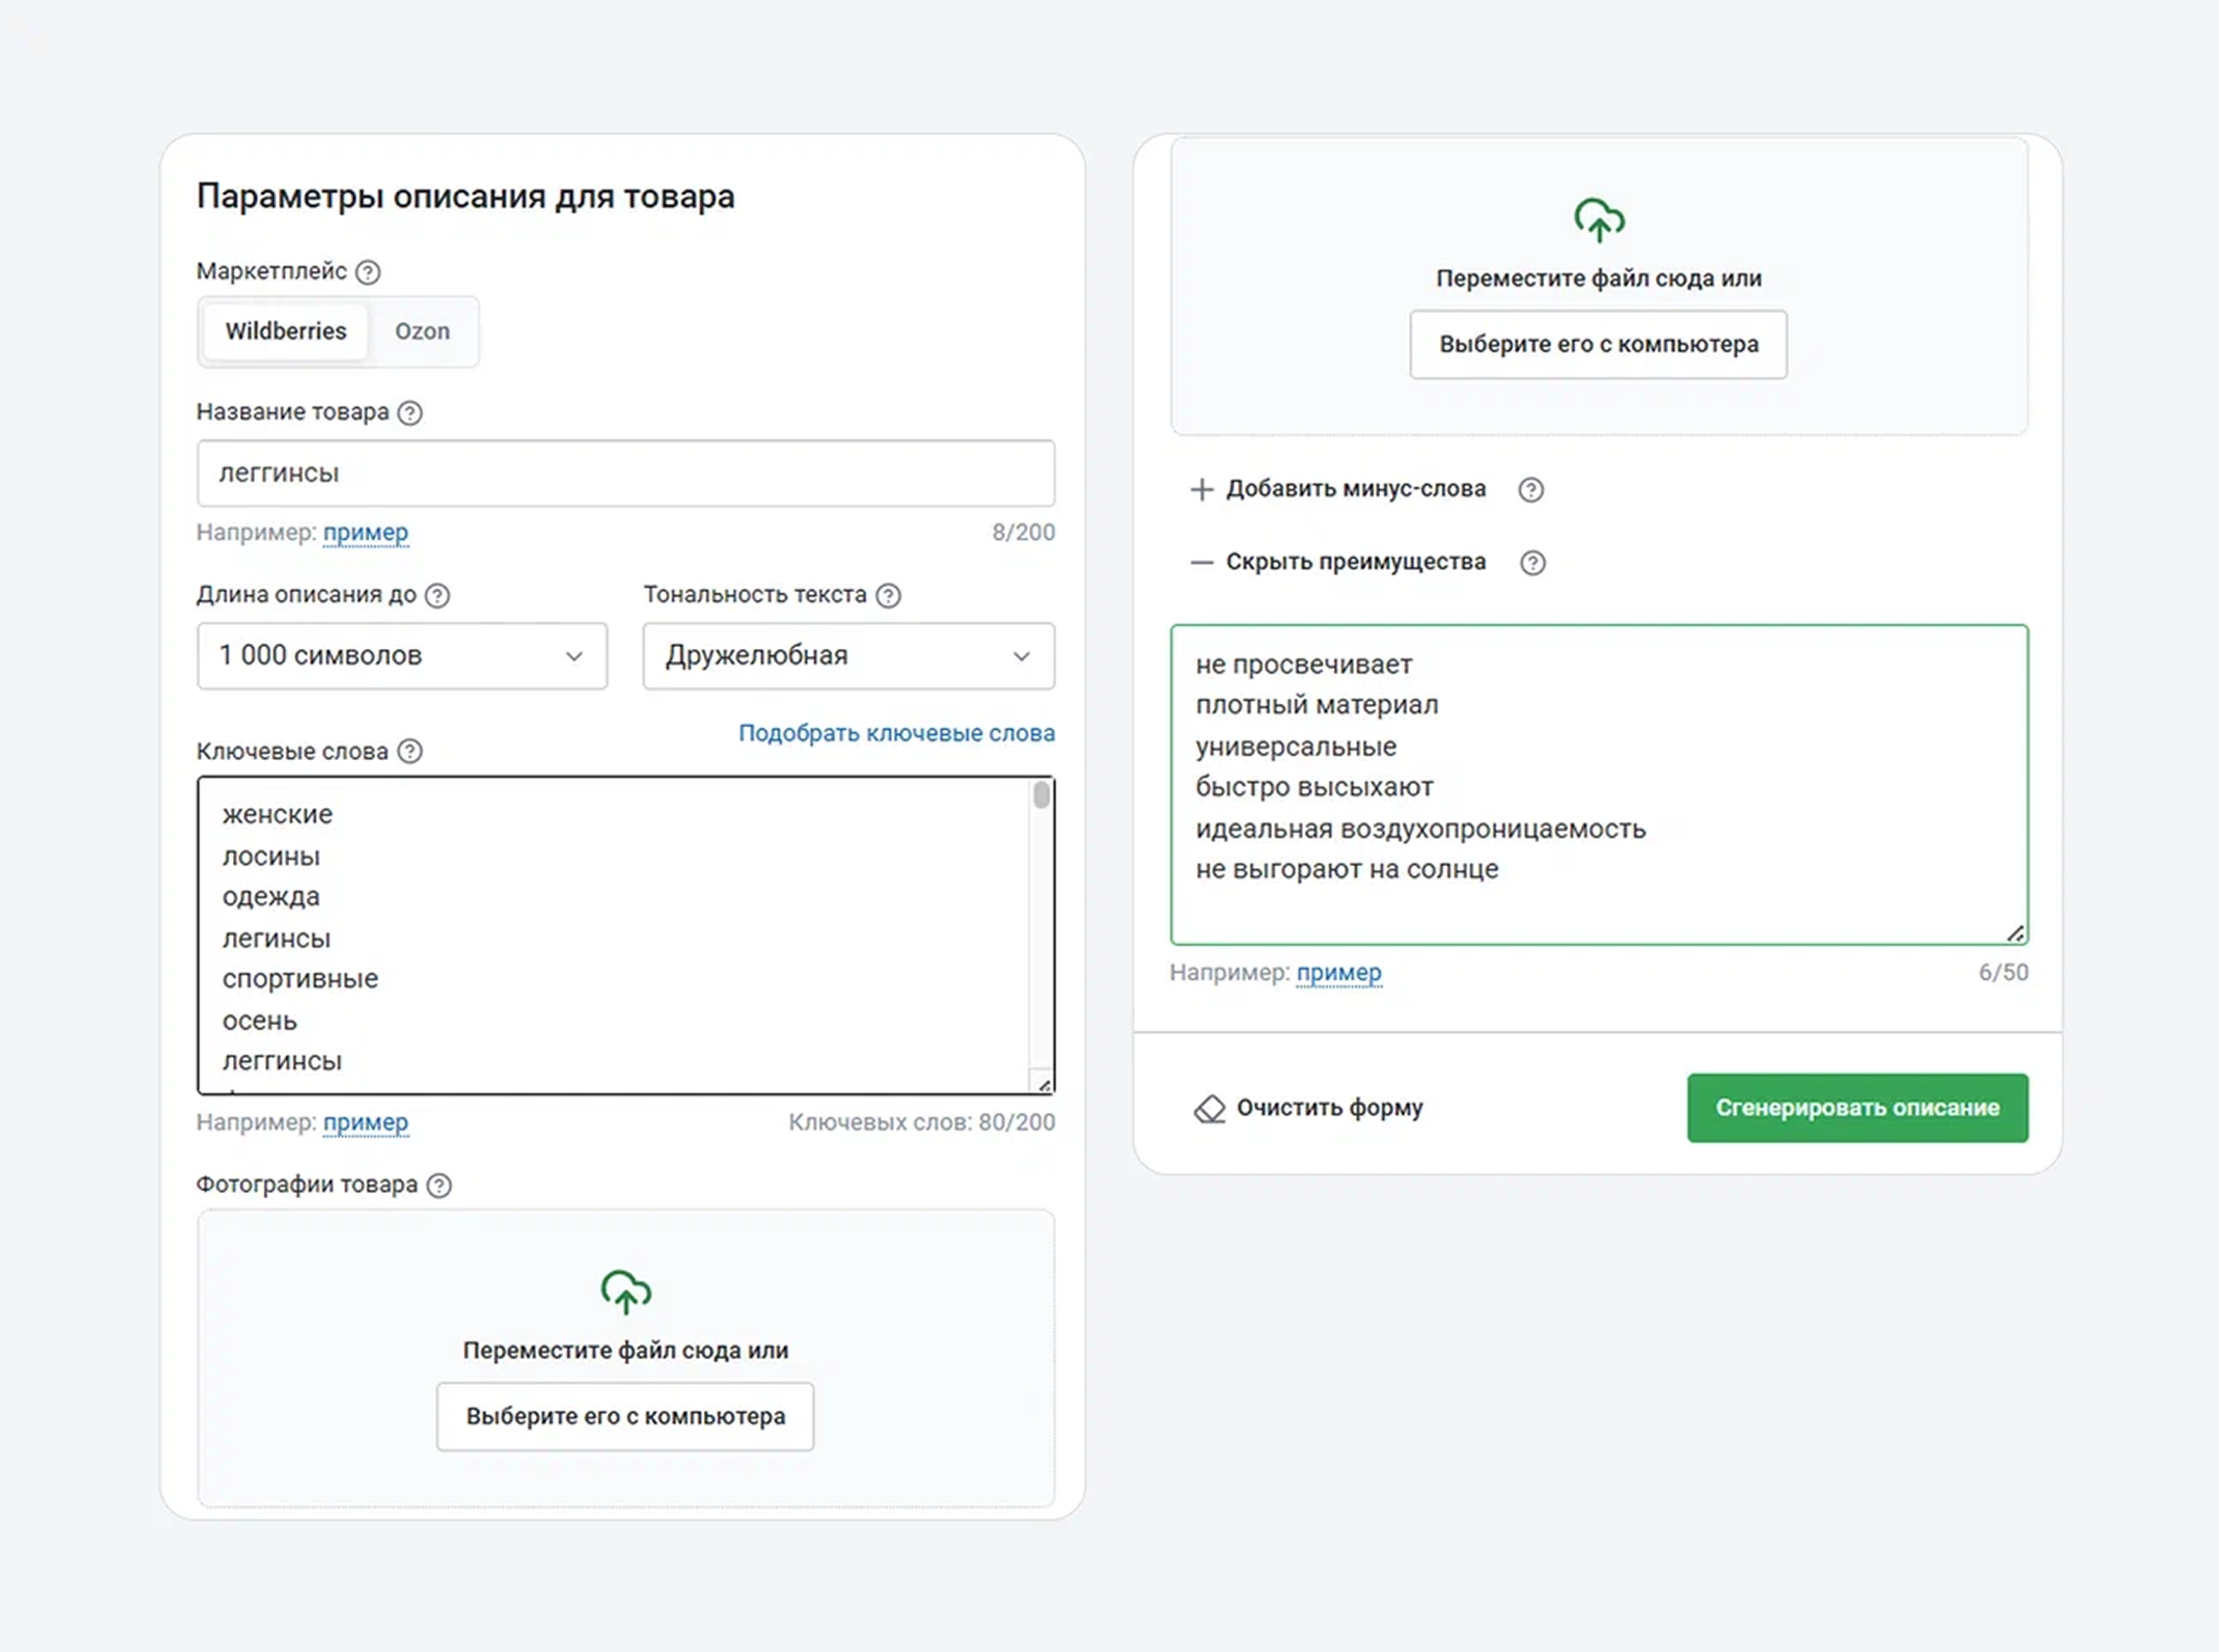This screenshot has width=2219, height=1652.
Task: Click help icon next to Маркетплейс label
Action: coord(368,272)
